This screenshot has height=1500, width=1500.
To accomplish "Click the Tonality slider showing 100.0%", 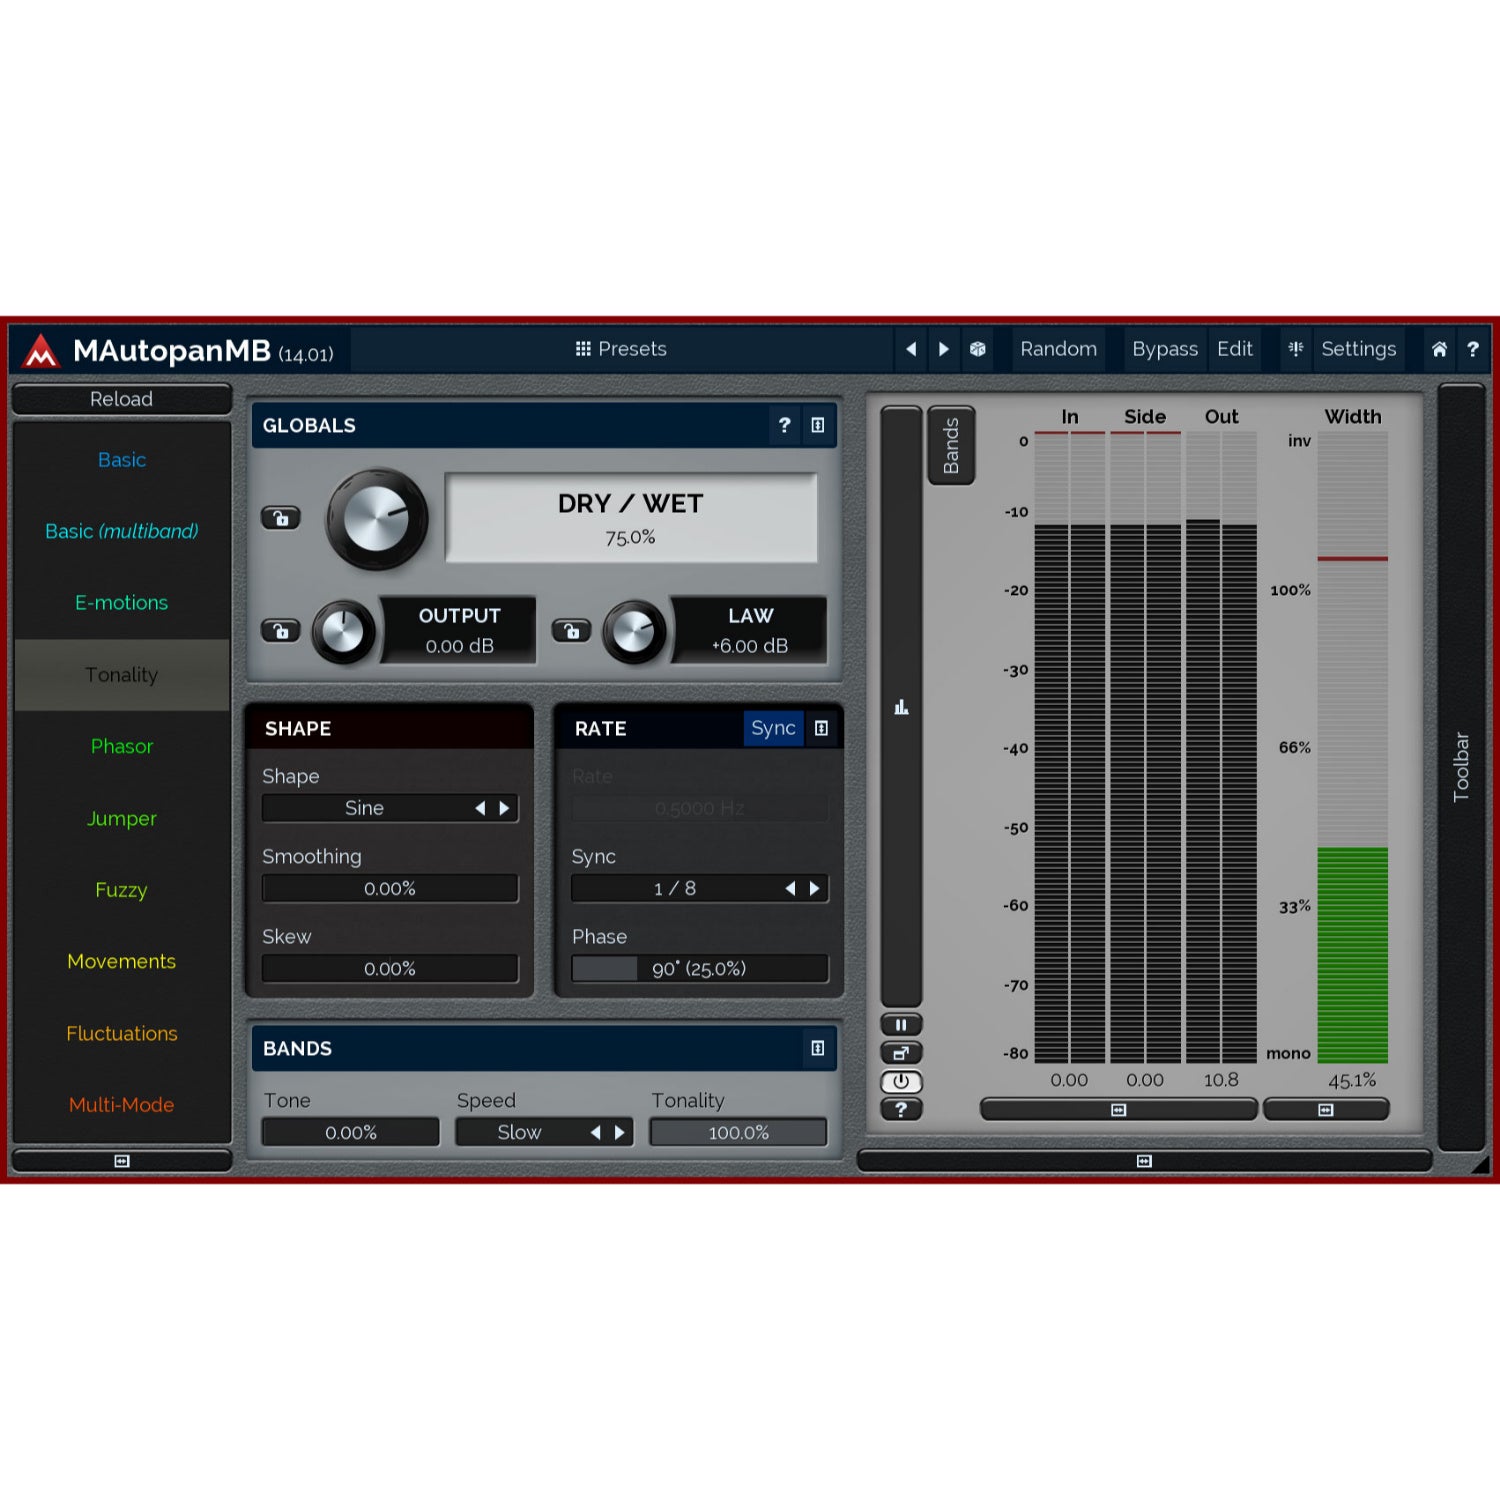I will coord(738,1132).
